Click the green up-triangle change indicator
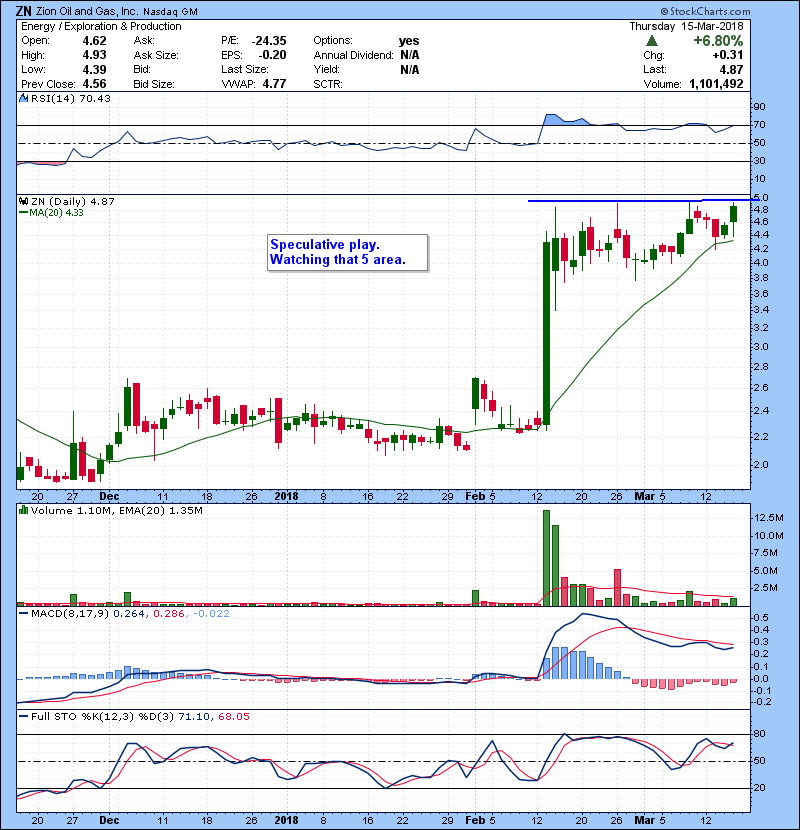The height and width of the screenshot is (830, 800). tap(652, 41)
